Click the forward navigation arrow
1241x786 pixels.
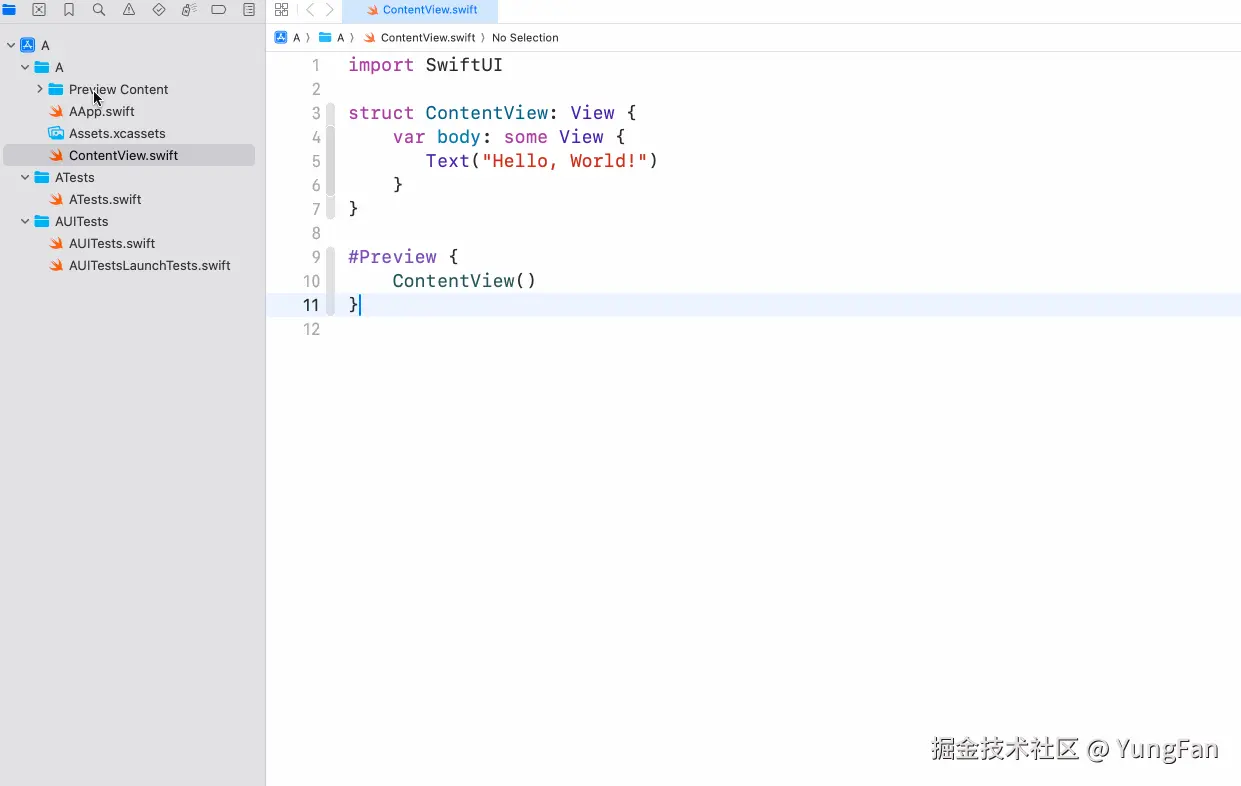[330, 9]
